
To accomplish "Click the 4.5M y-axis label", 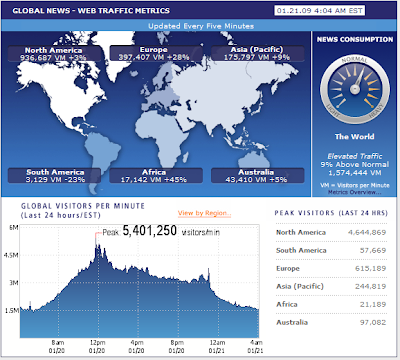I will [x=11, y=255].
